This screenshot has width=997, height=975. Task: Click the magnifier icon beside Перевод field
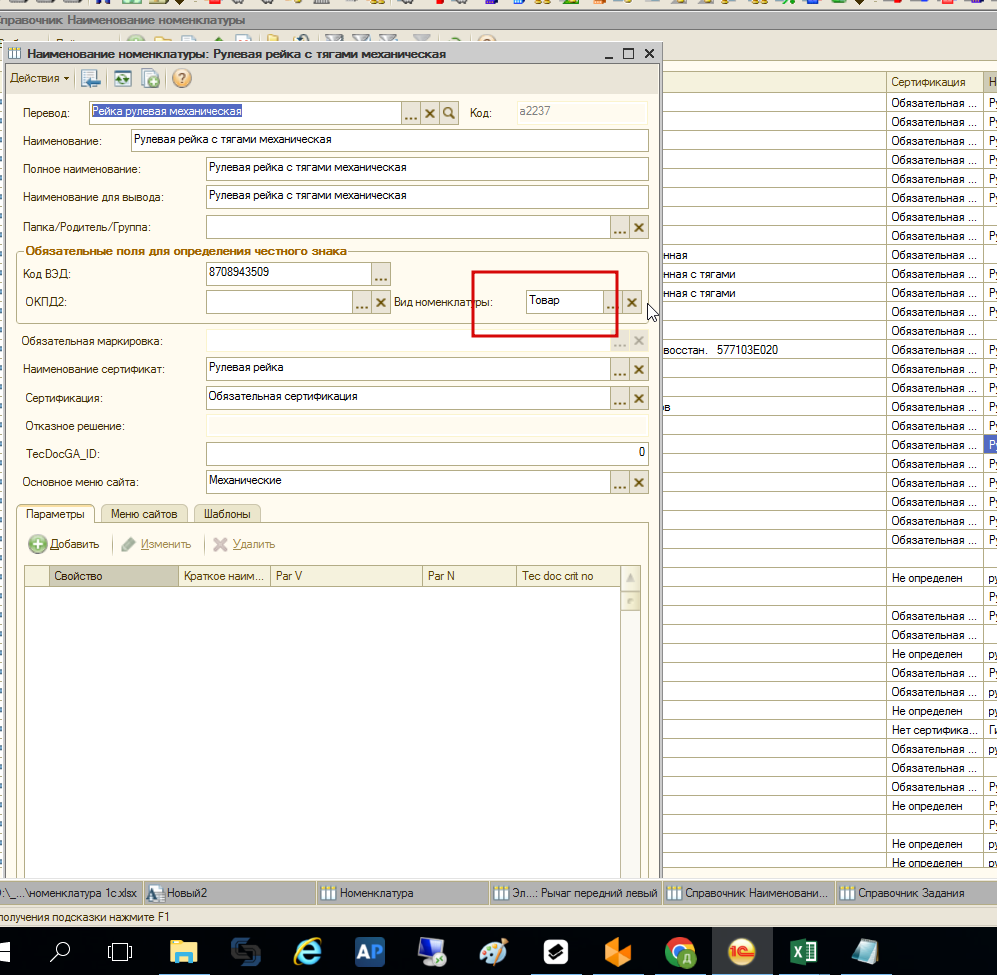(449, 113)
